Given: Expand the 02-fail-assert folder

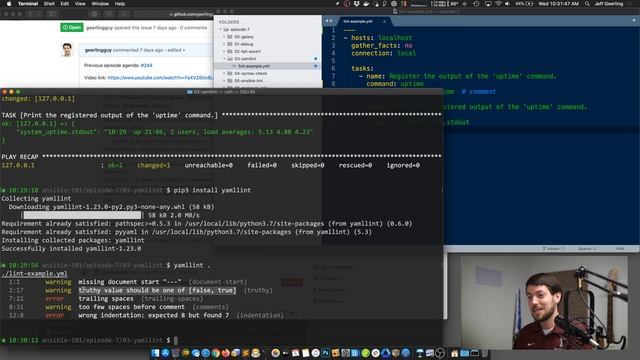Looking at the screenshot, I should (224, 51).
